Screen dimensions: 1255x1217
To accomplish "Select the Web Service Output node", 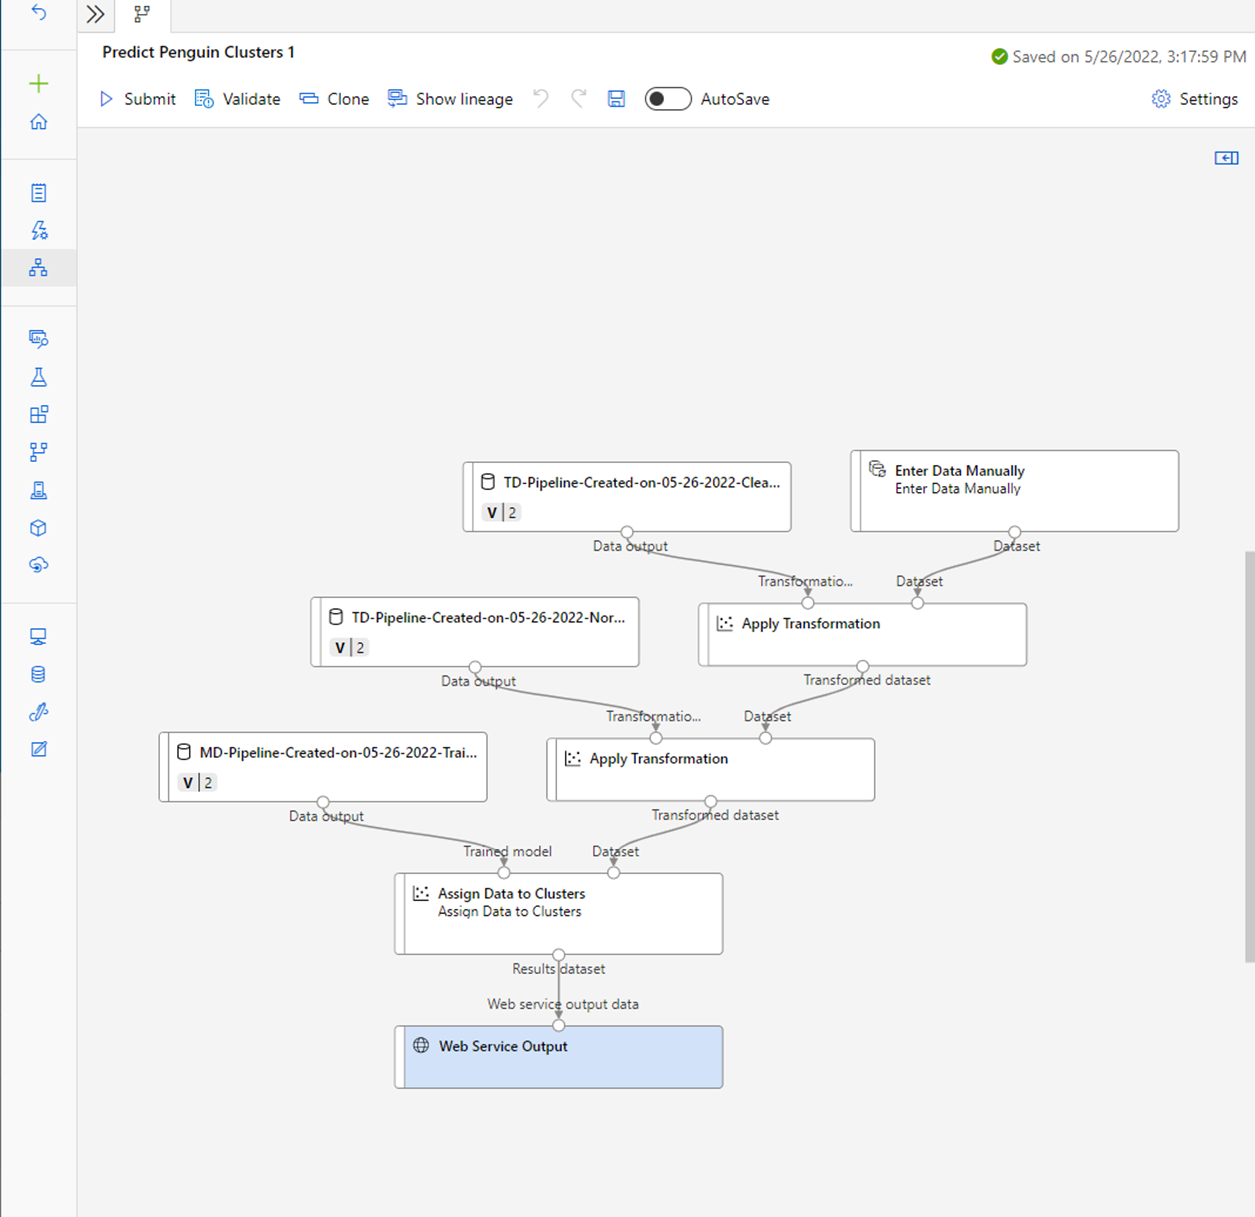I will [x=559, y=1057].
